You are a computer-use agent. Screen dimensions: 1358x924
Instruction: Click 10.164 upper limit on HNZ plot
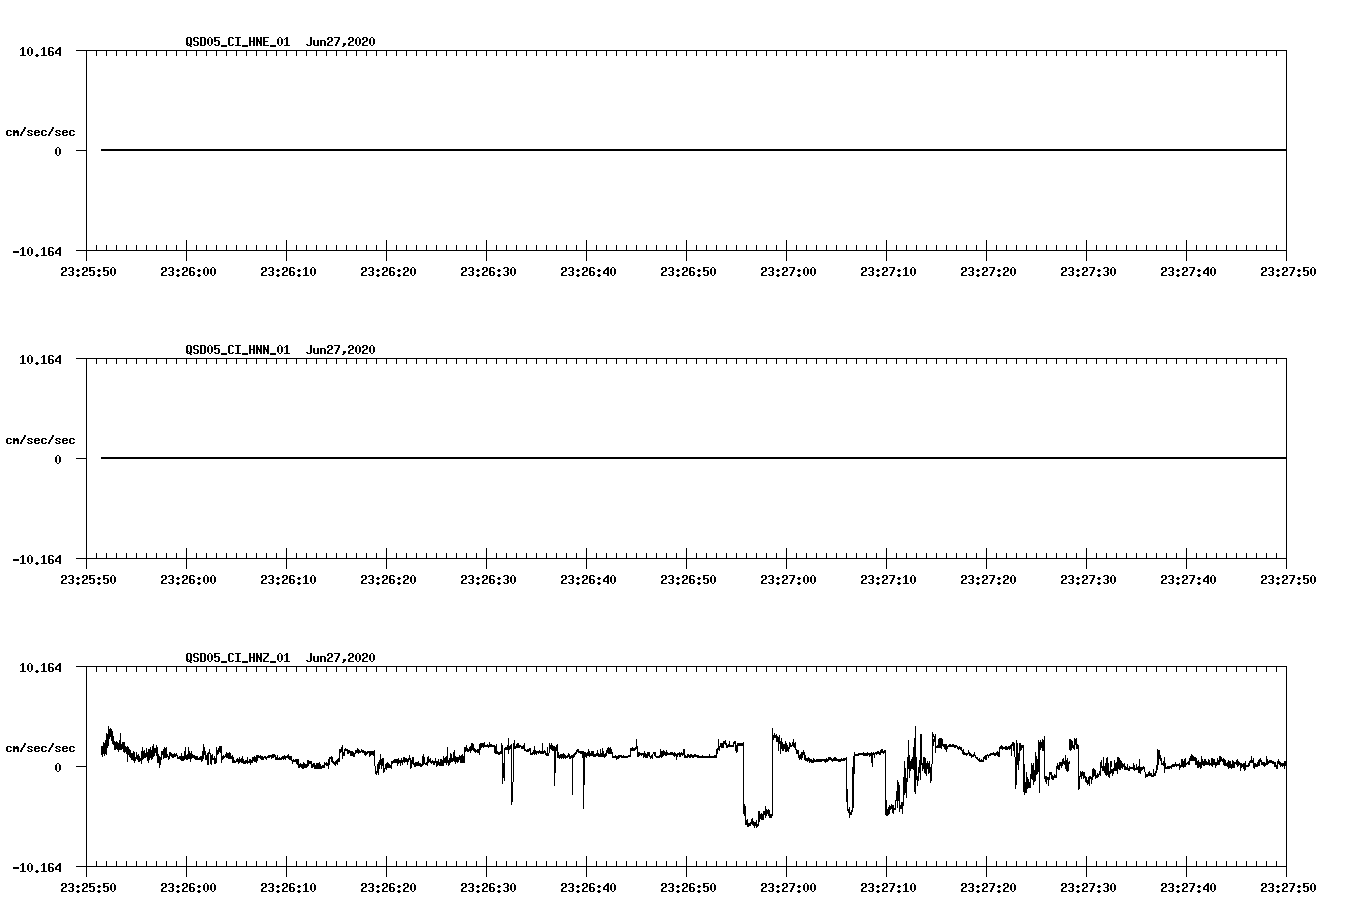click(x=40, y=667)
